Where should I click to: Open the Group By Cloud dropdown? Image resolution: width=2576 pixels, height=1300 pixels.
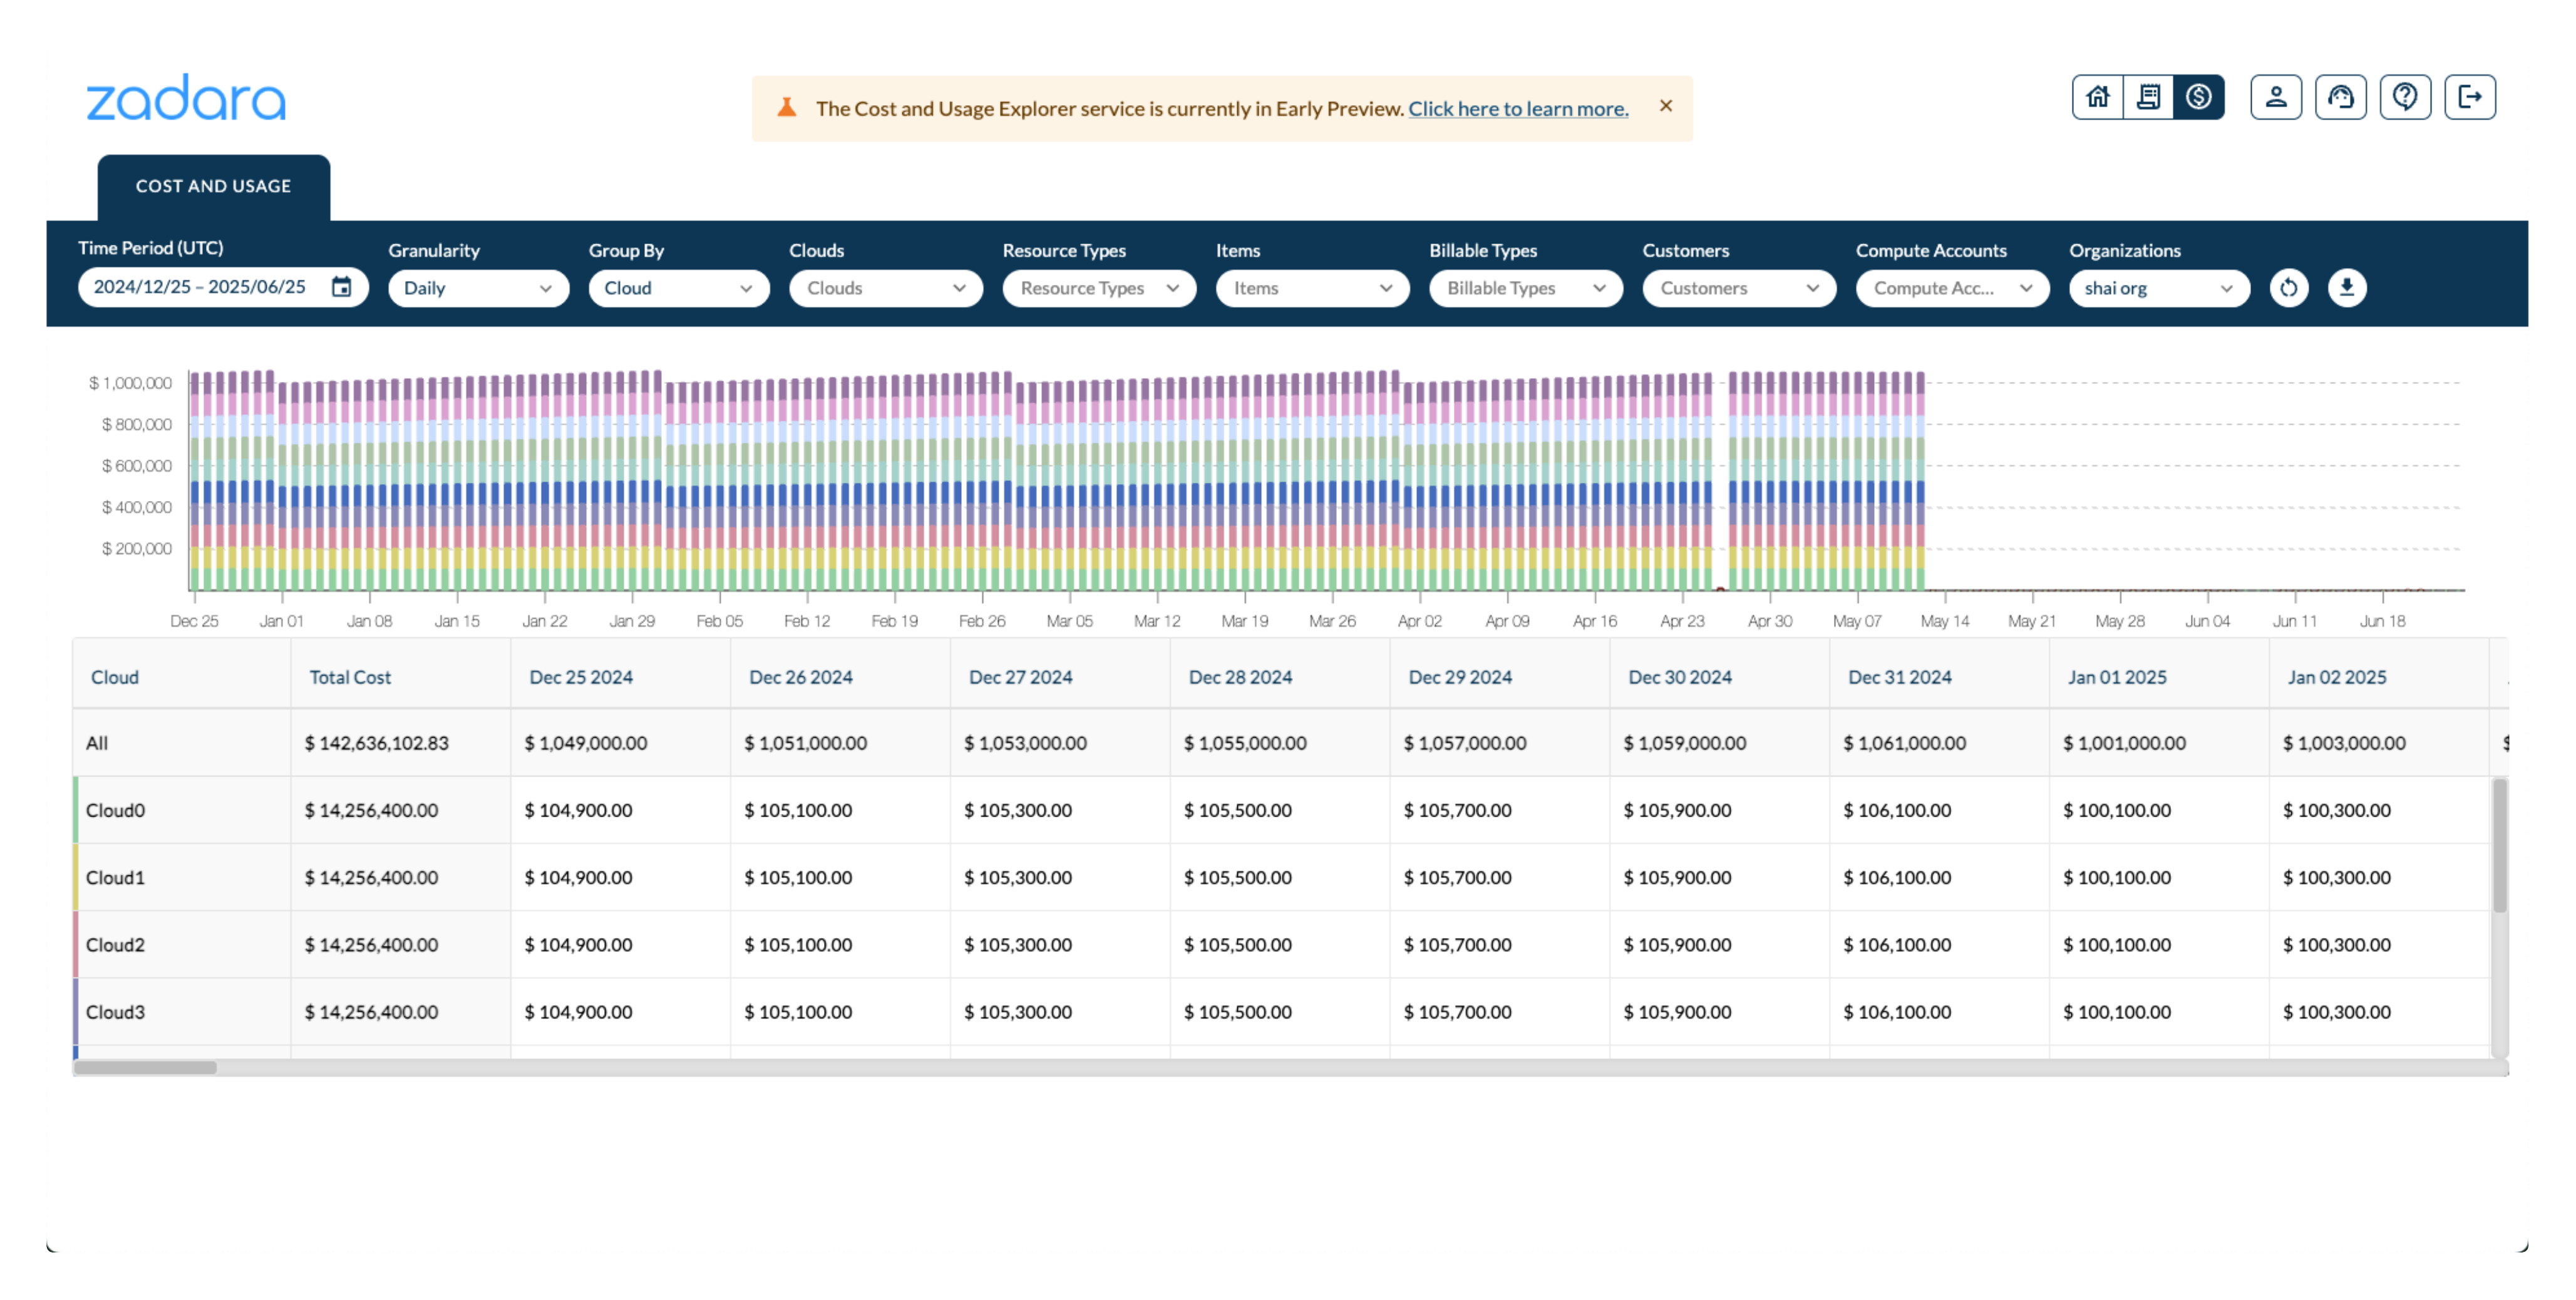coord(678,288)
